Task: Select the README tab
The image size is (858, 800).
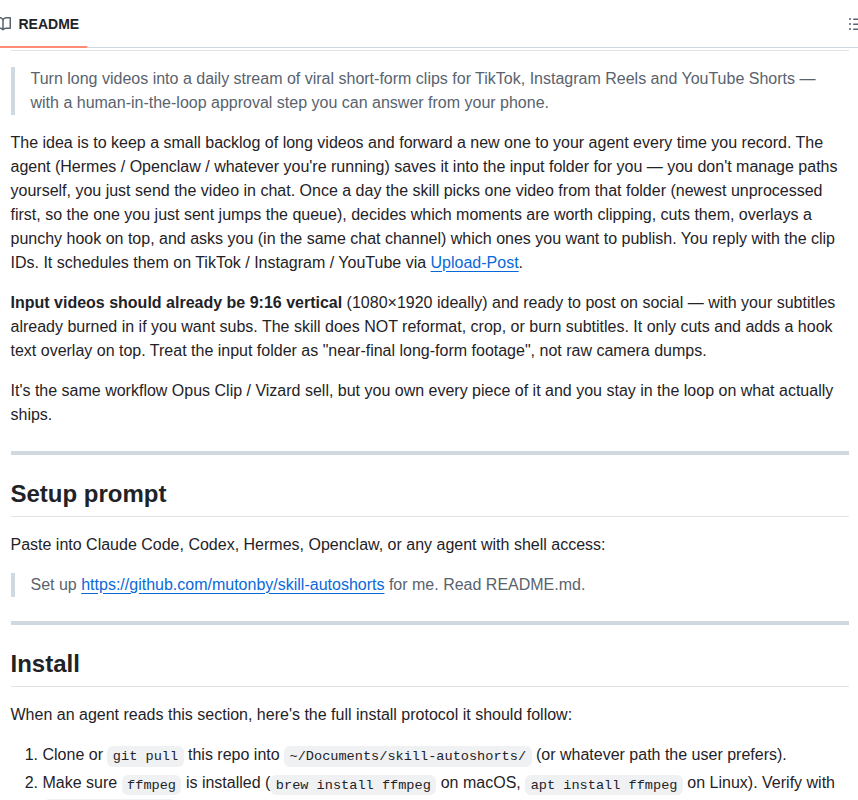Action: pyautogui.click(x=43, y=24)
